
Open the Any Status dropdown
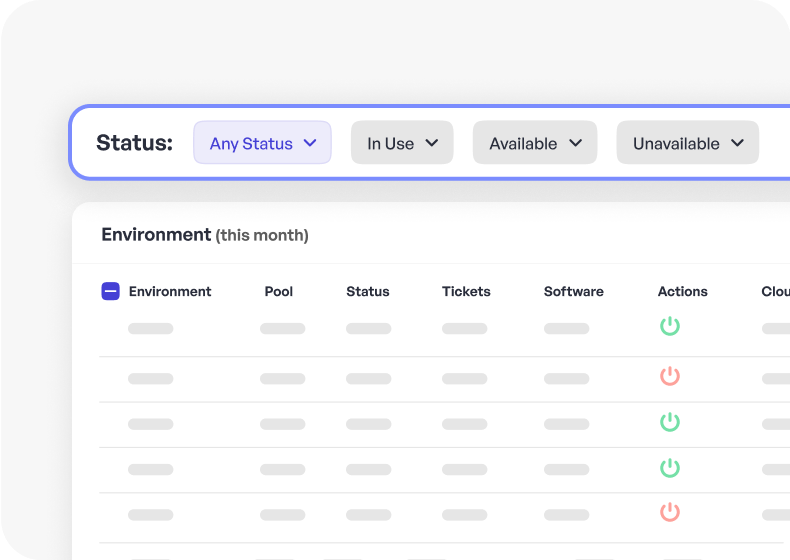click(262, 143)
